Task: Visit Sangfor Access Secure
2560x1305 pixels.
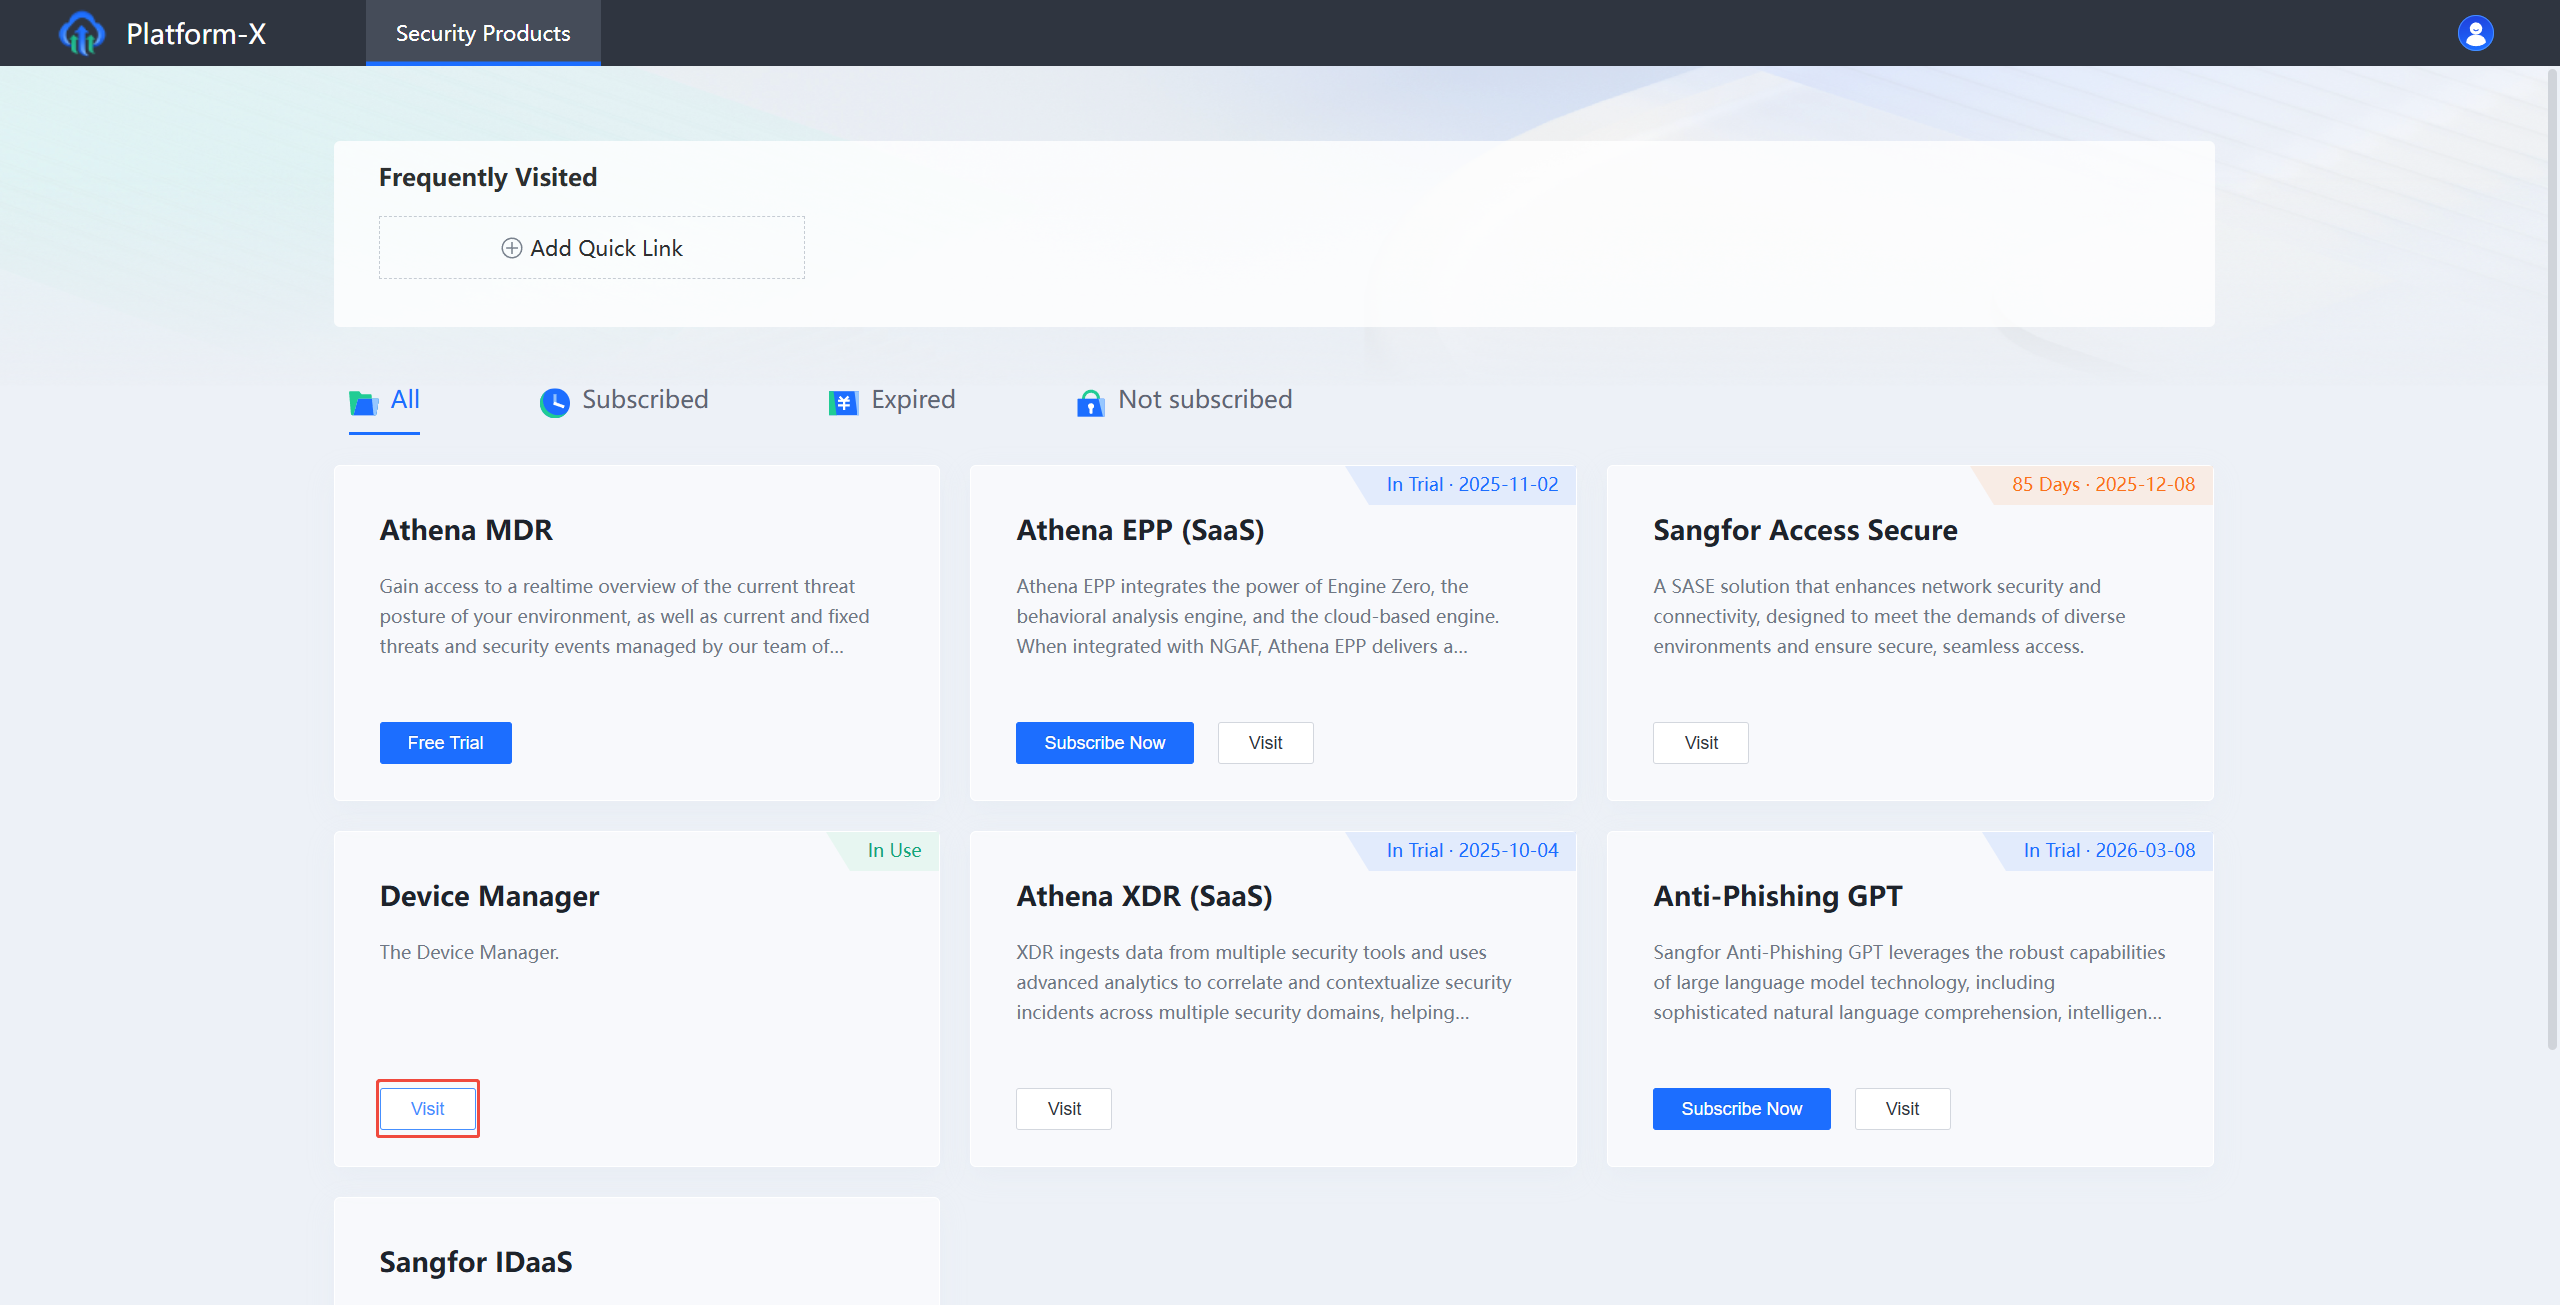Action: click(x=1700, y=742)
